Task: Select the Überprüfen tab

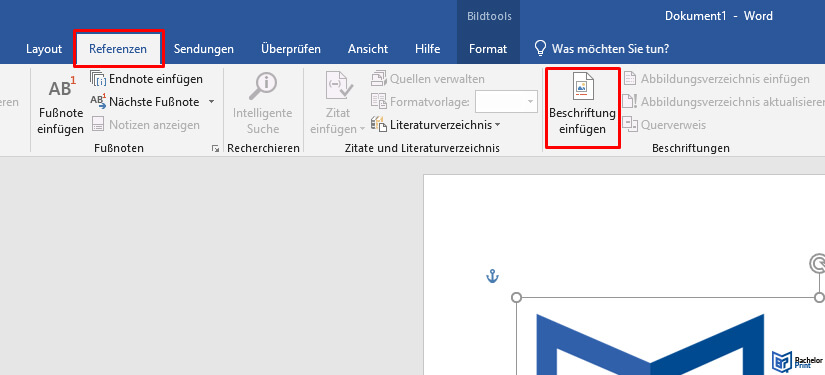Action: coord(291,49)
